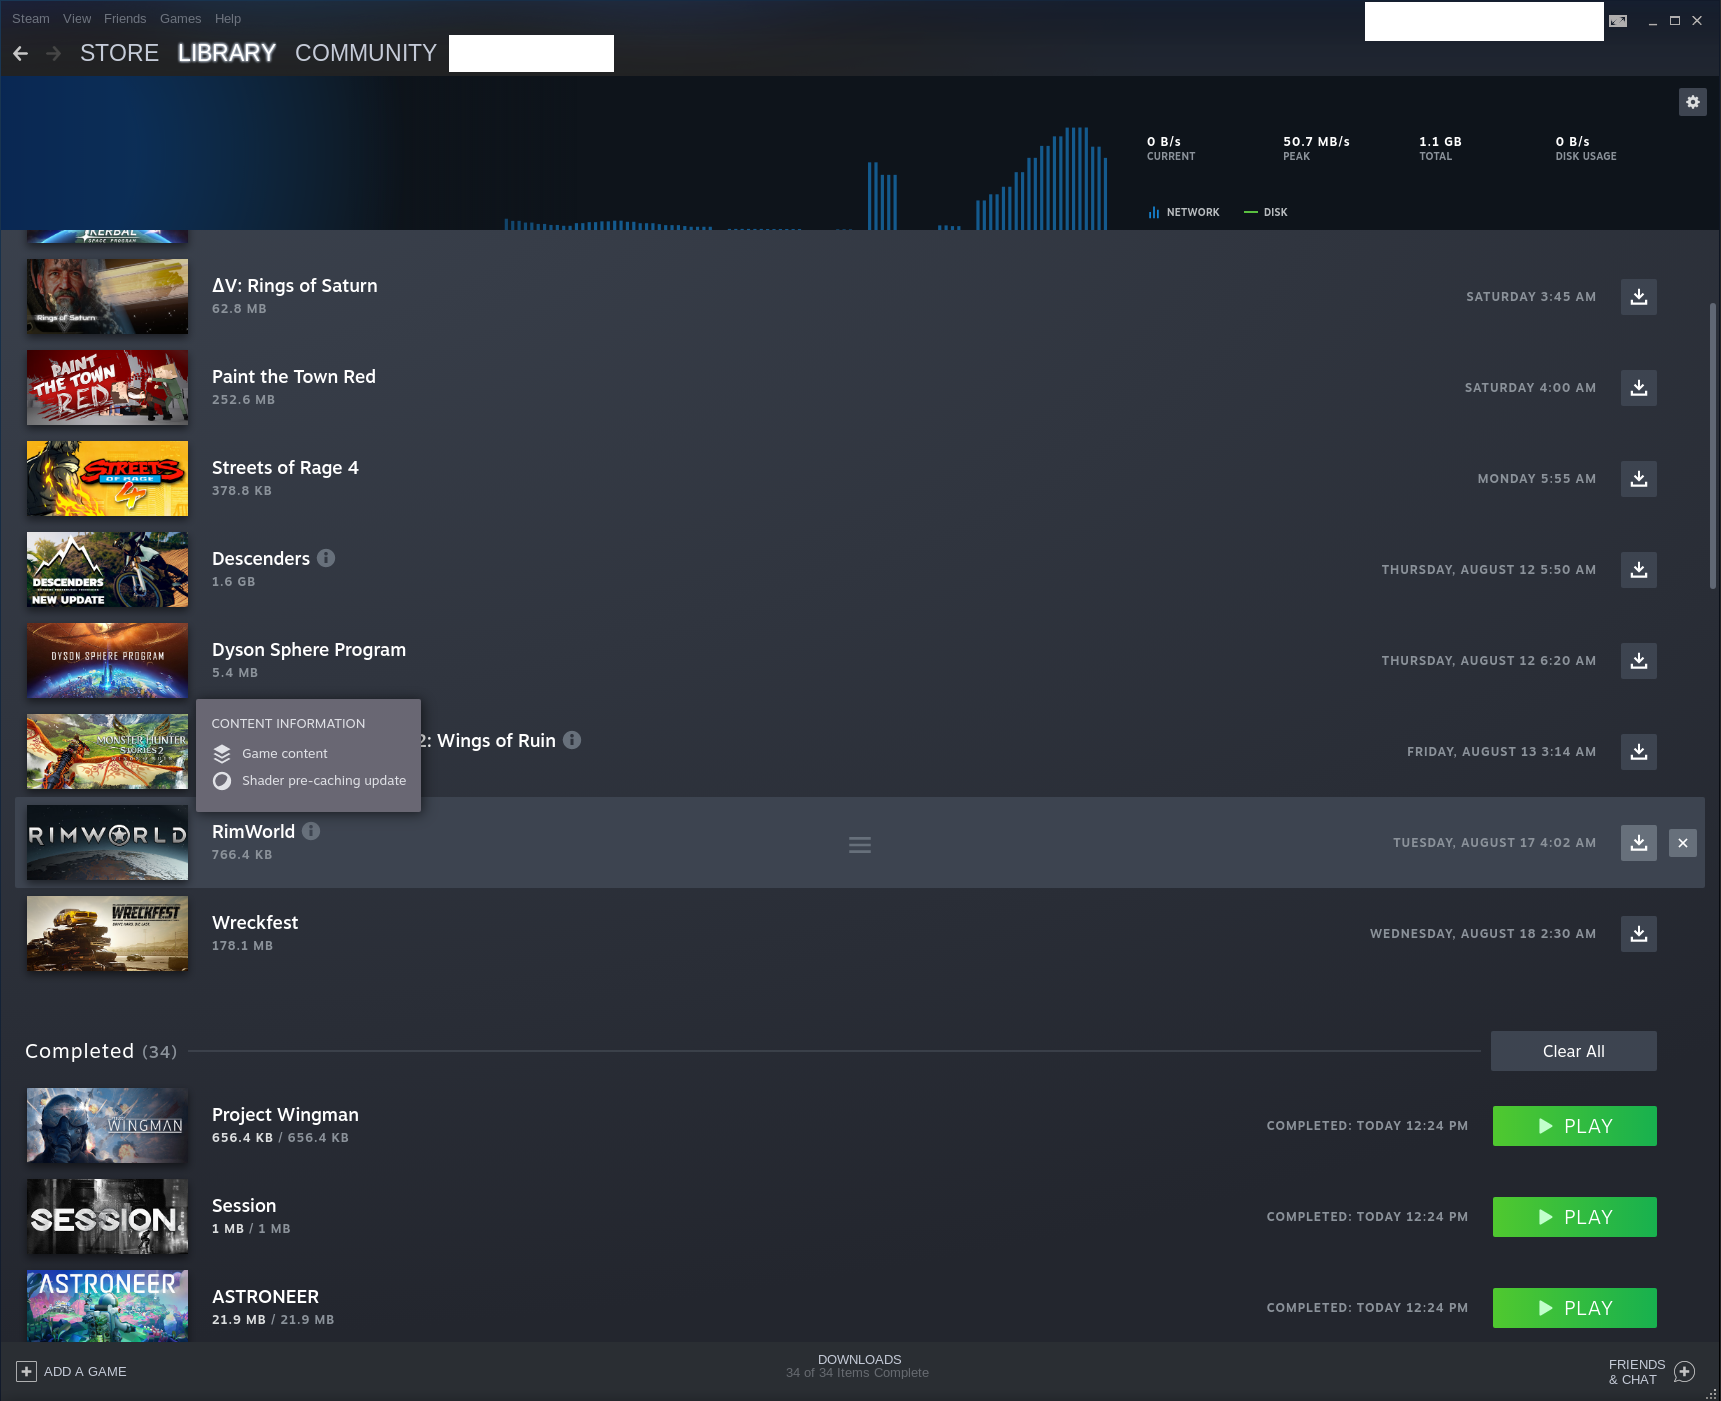Viewport: 1721px width, 1401px height.
Task: Go forward using the forward arrow
Action: [54, 53]
